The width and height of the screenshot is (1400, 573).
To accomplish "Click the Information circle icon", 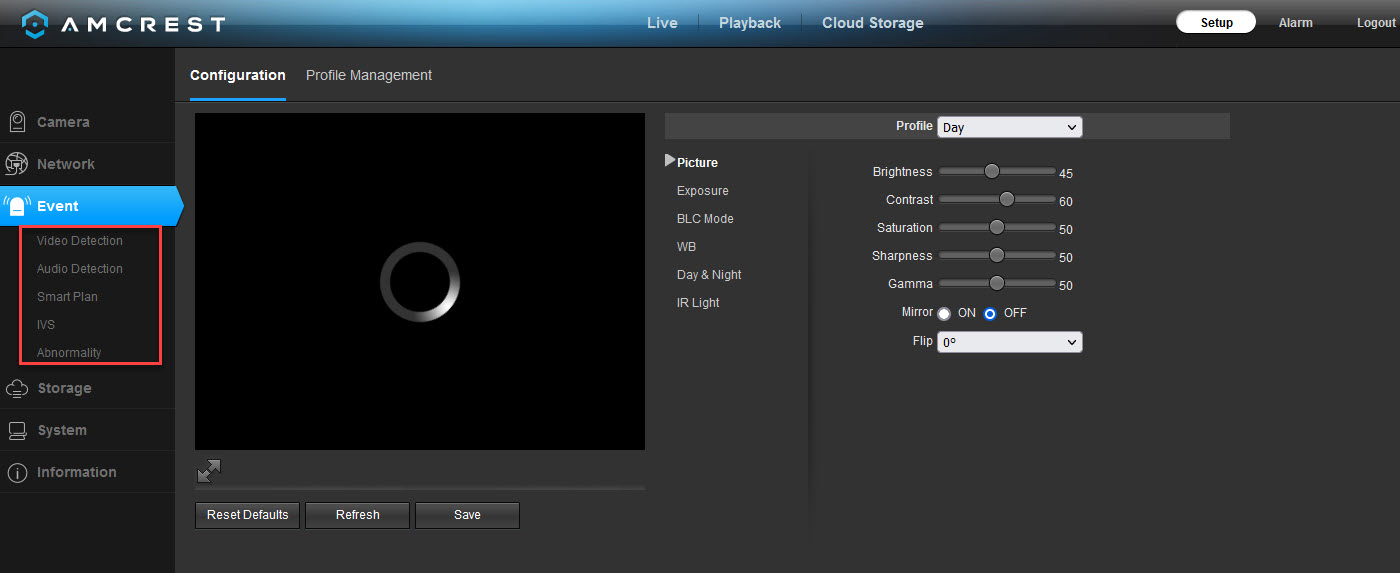I will 17,472.
